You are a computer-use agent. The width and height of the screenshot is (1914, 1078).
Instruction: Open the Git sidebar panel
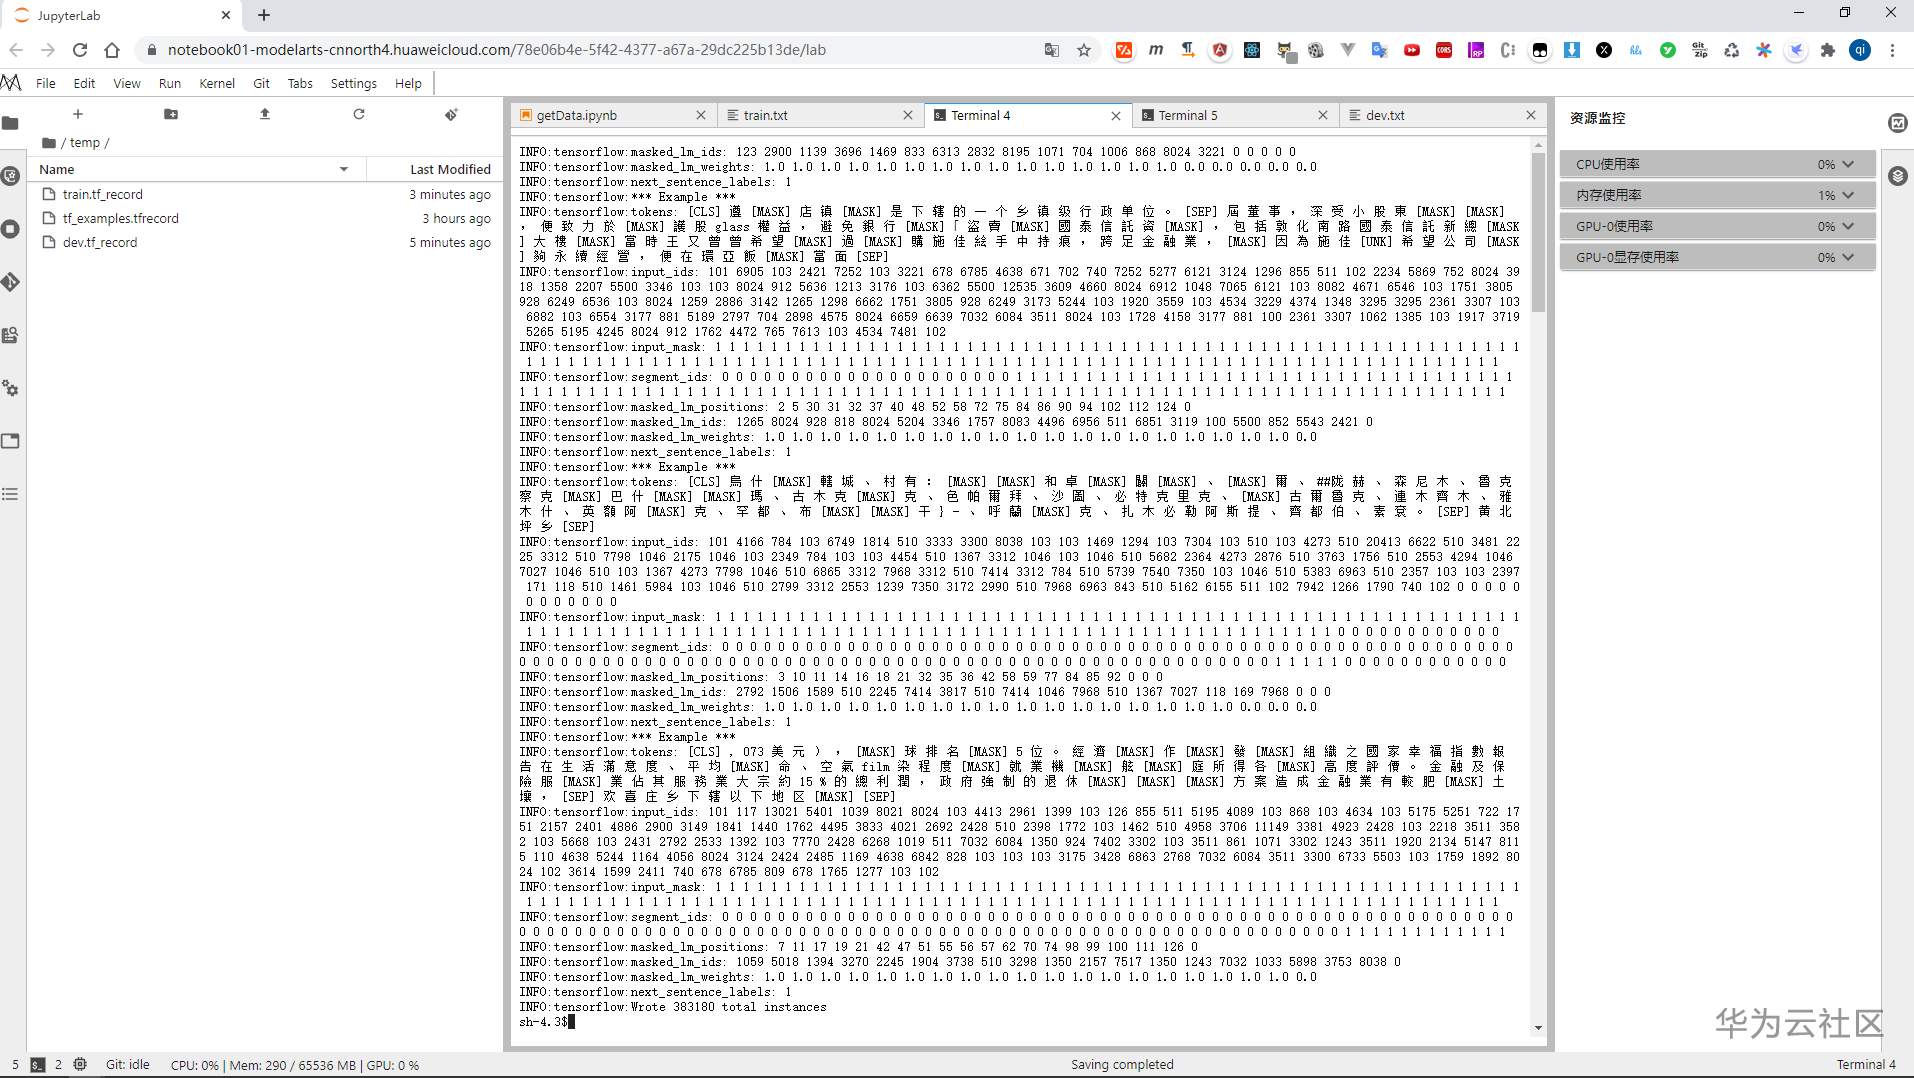[x=11, y=282]
